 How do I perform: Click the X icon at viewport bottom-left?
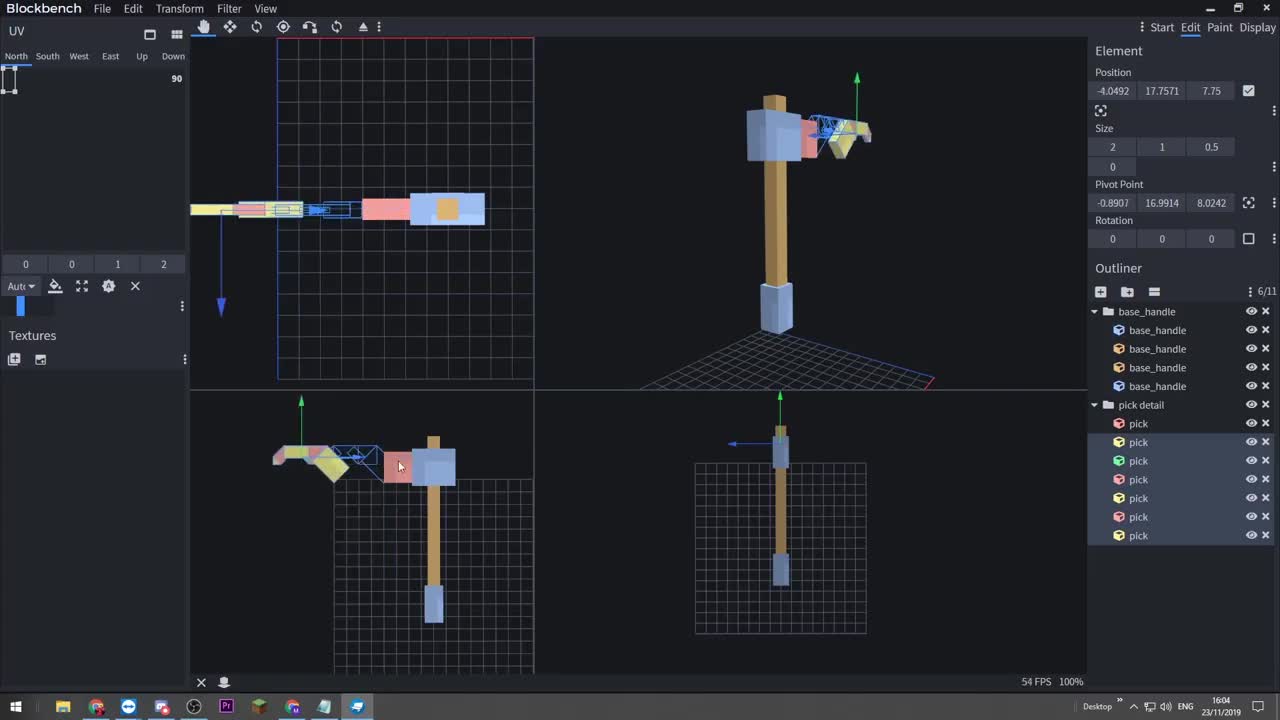point(201,682)
